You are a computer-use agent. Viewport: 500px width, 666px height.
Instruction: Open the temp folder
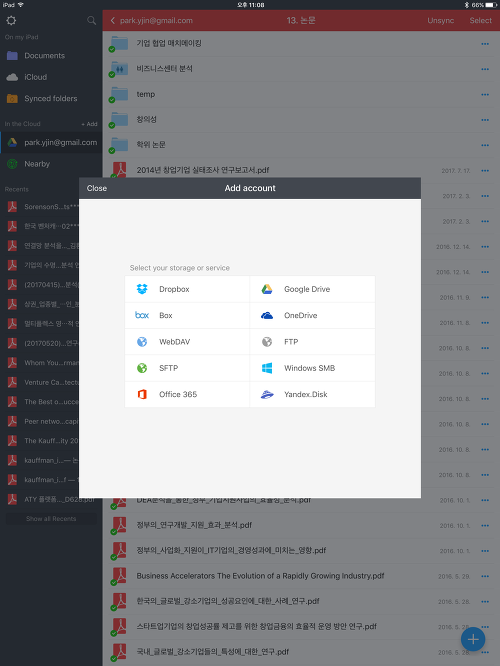(x=301, y=94)
